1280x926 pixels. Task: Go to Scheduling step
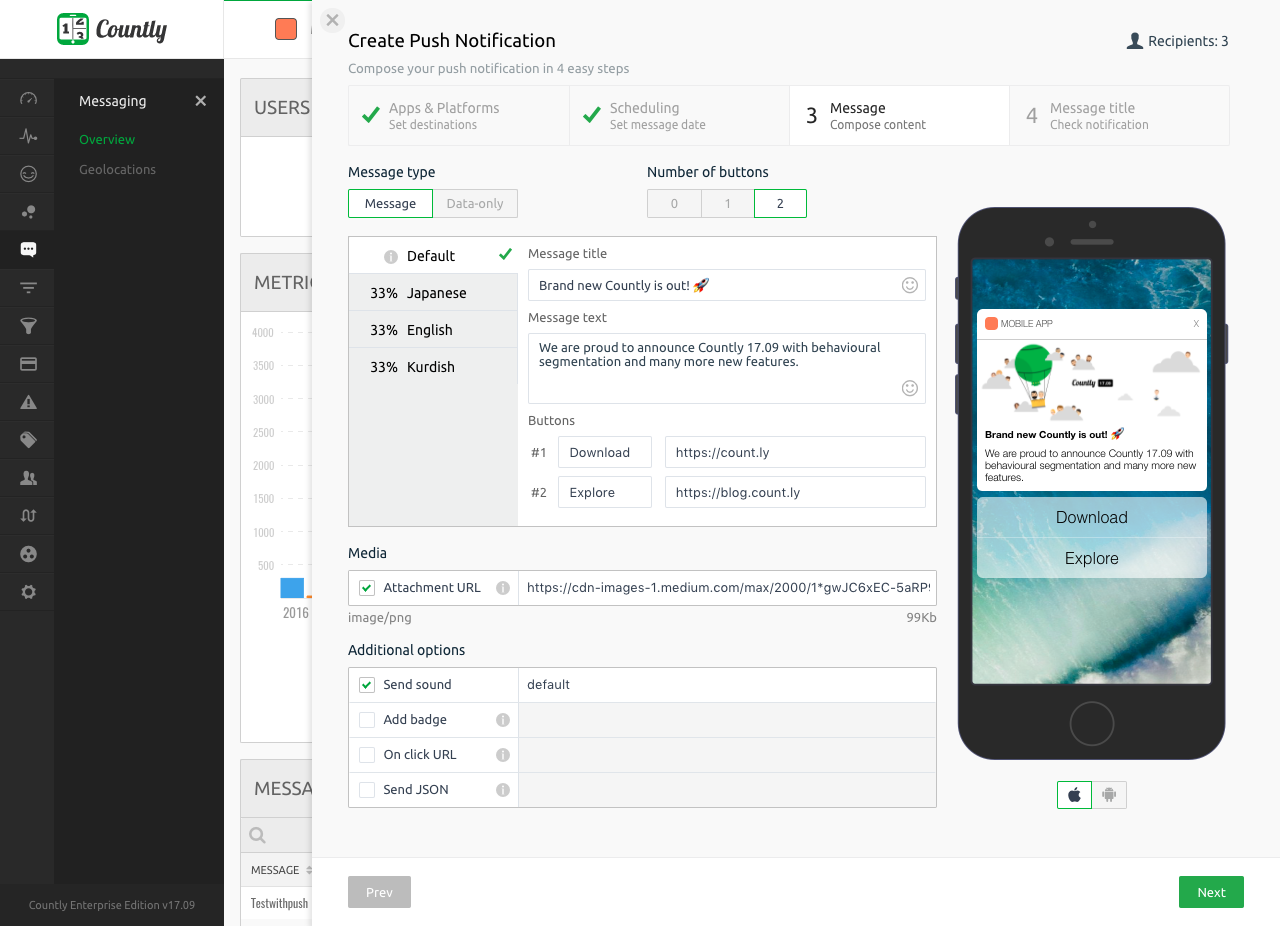tap(679, 116)
